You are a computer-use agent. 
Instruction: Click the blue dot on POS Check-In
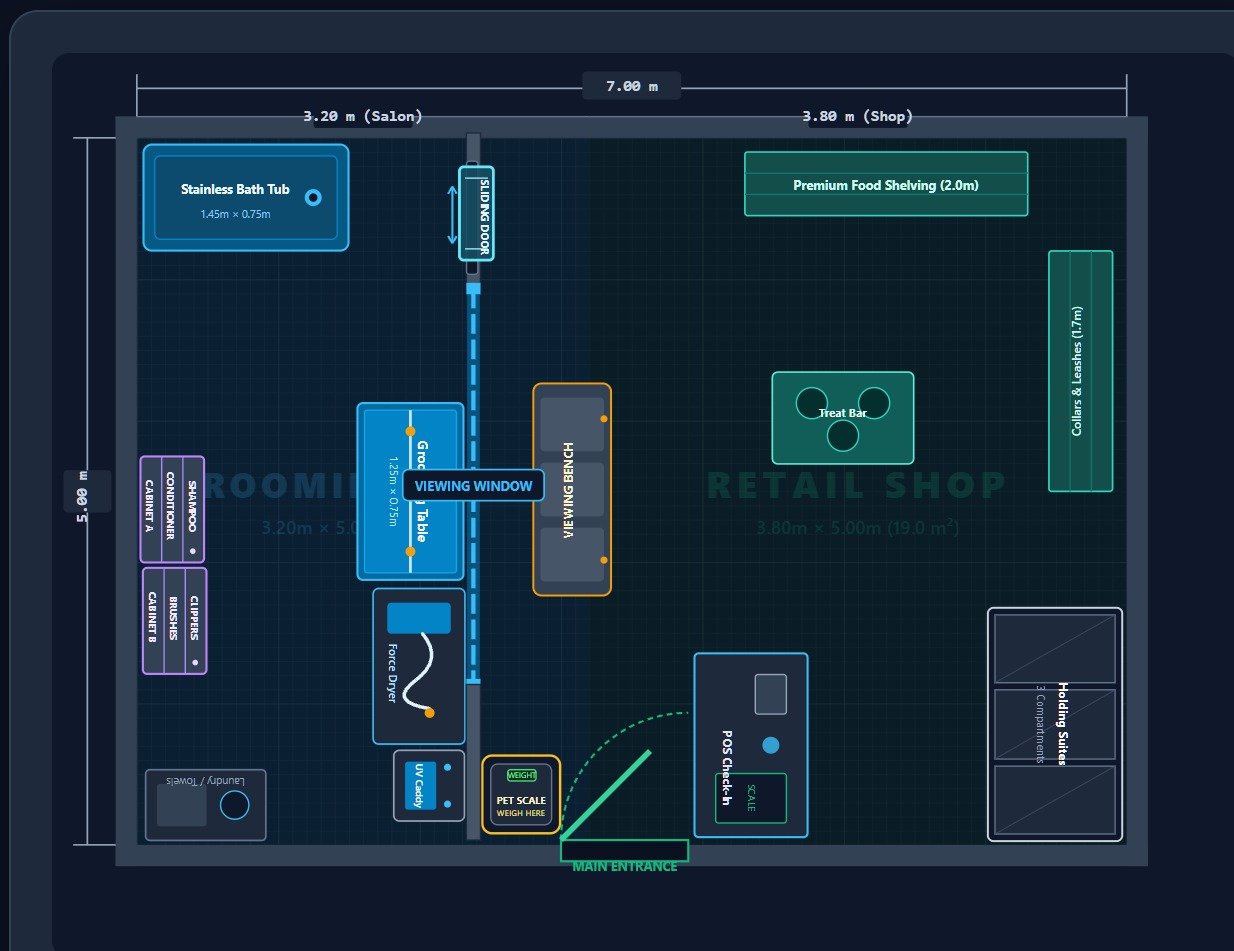[770, 745]
